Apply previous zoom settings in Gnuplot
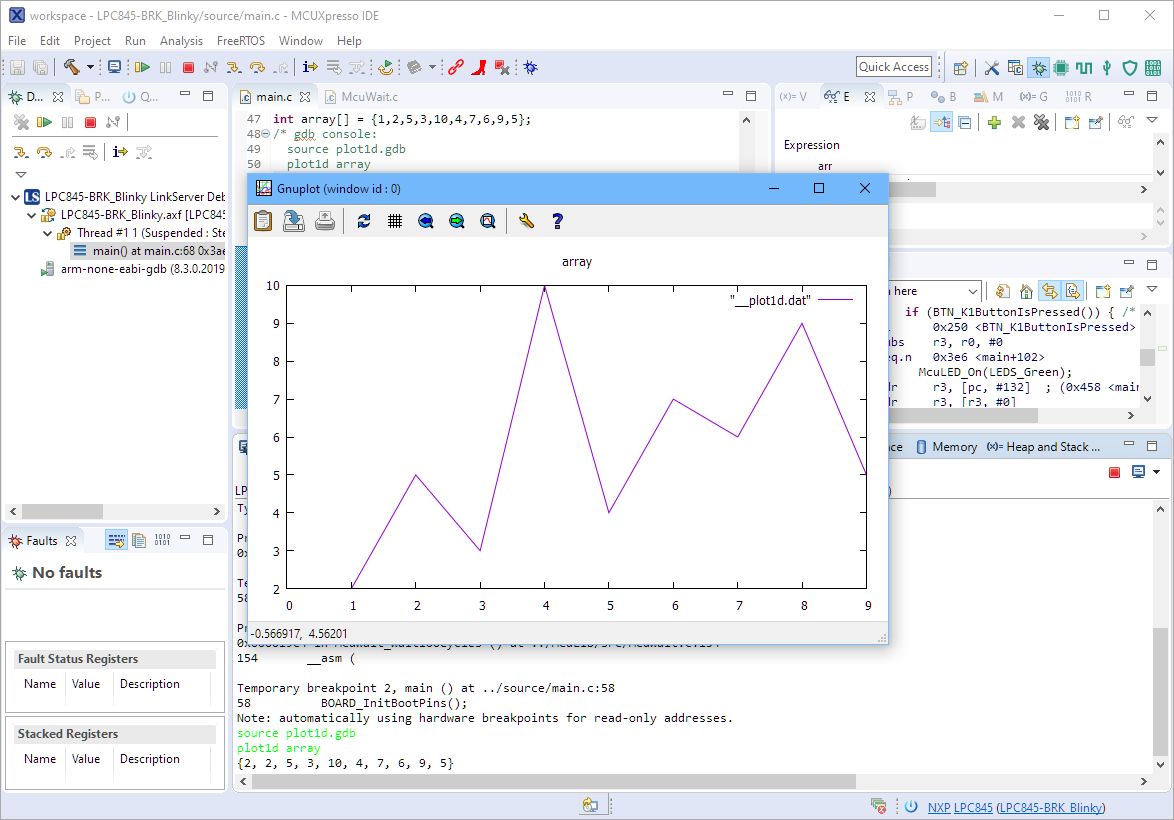1174x820 pixels. point(426,221)
